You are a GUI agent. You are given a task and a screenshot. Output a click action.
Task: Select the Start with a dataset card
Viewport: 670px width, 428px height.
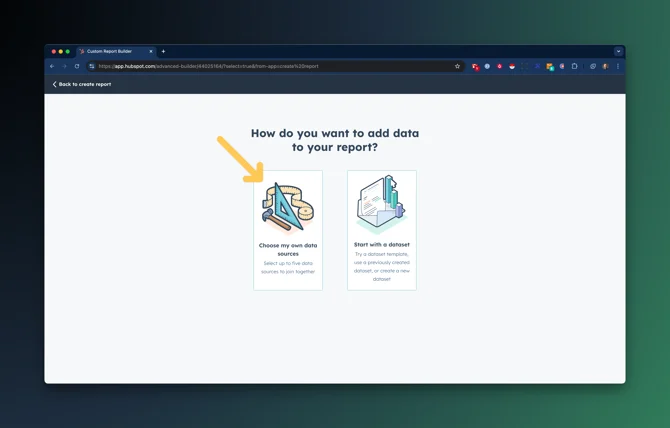[382, 231]
